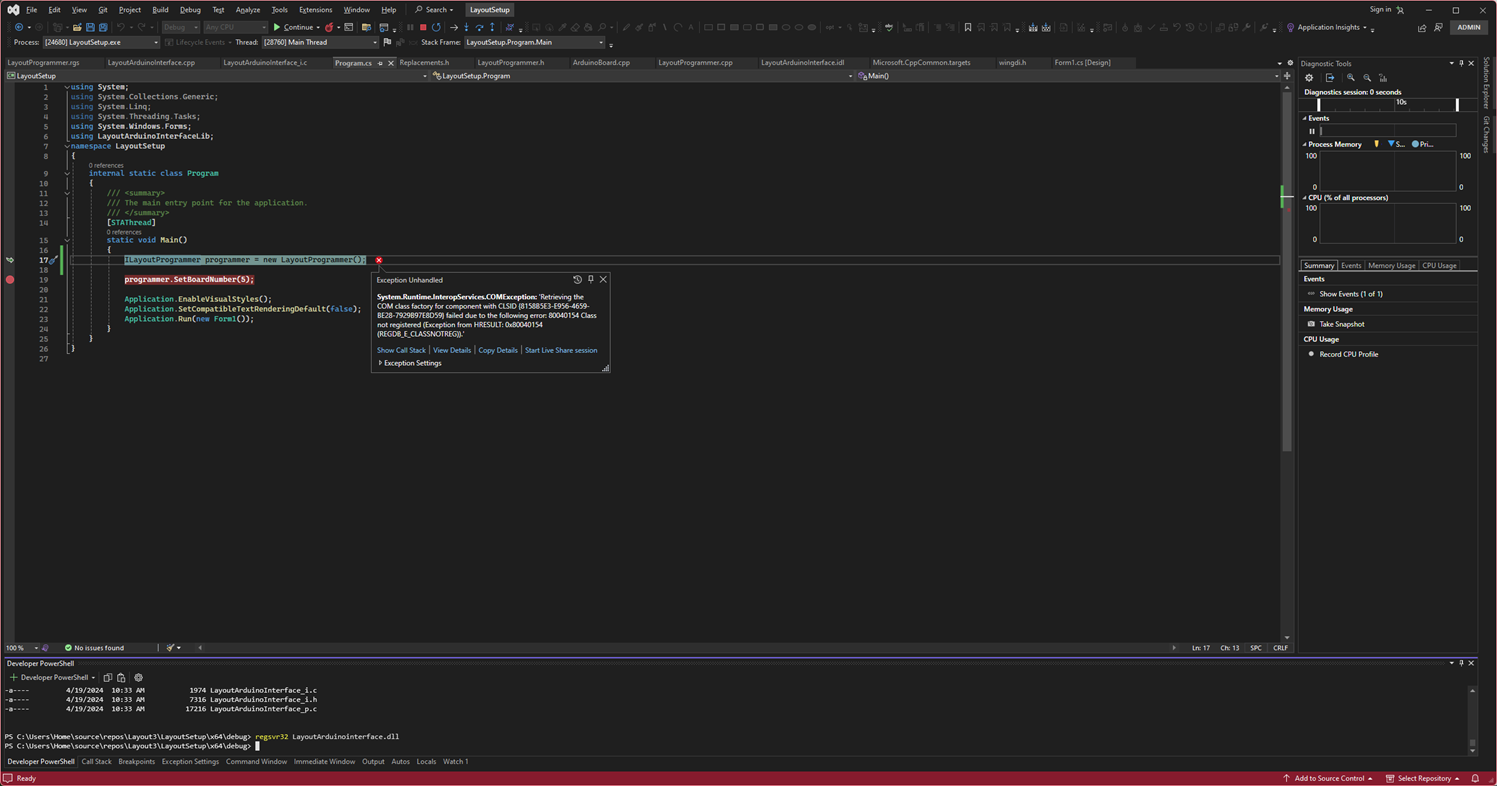The width and height of the screenshot is (1498, 787).
Task: Click the Save All files icon
Action: [103, 27]
